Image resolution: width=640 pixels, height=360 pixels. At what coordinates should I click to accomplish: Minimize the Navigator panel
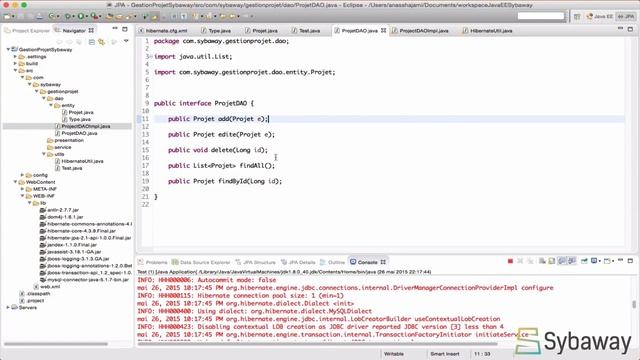point(115,29)
